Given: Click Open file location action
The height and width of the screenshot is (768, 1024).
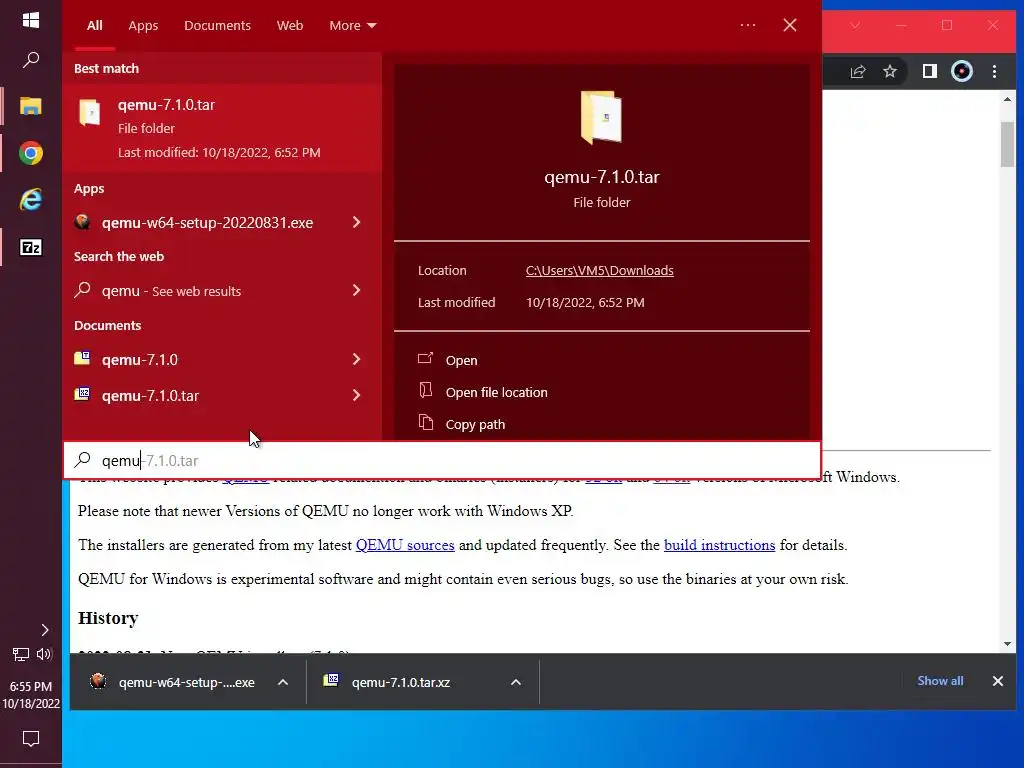Looking at the screenshot, I should (x=496, y=392).
